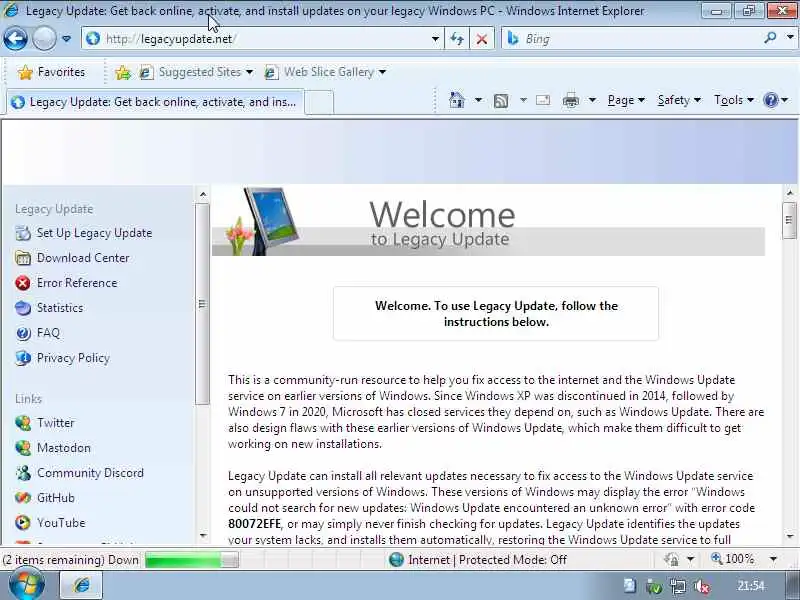Click the Print toolbar icon
The width and height of the screenshot is (800, 600).
pos(570,101)
